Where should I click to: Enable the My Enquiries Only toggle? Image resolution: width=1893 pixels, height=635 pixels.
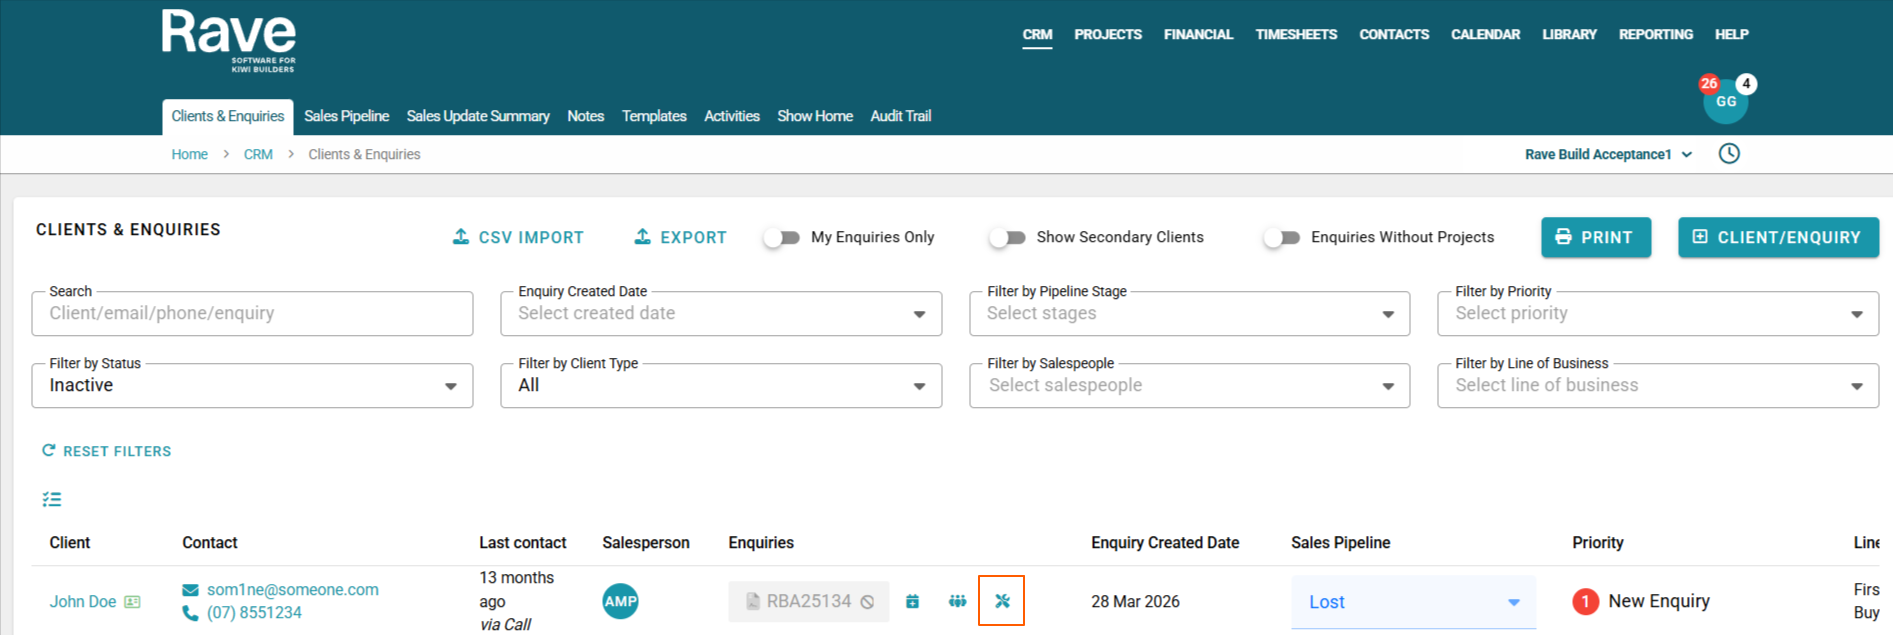coord(782,238)
